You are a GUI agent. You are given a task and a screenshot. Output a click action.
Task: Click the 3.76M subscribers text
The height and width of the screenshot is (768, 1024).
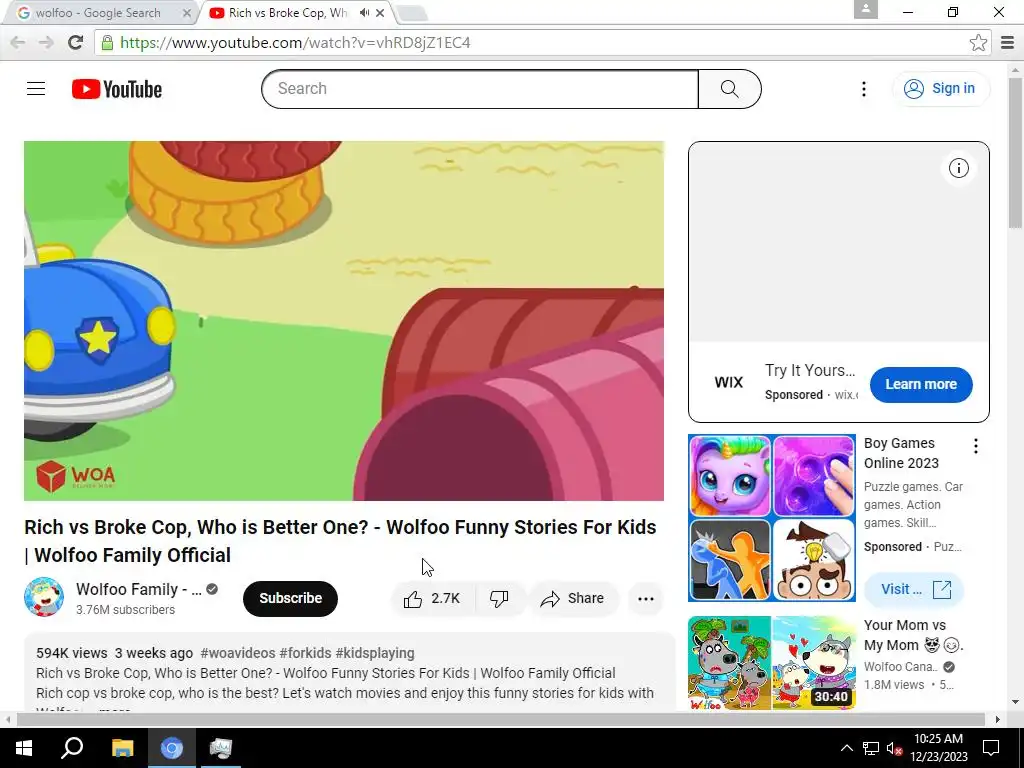pyautogui.click(x=125, y=610)
